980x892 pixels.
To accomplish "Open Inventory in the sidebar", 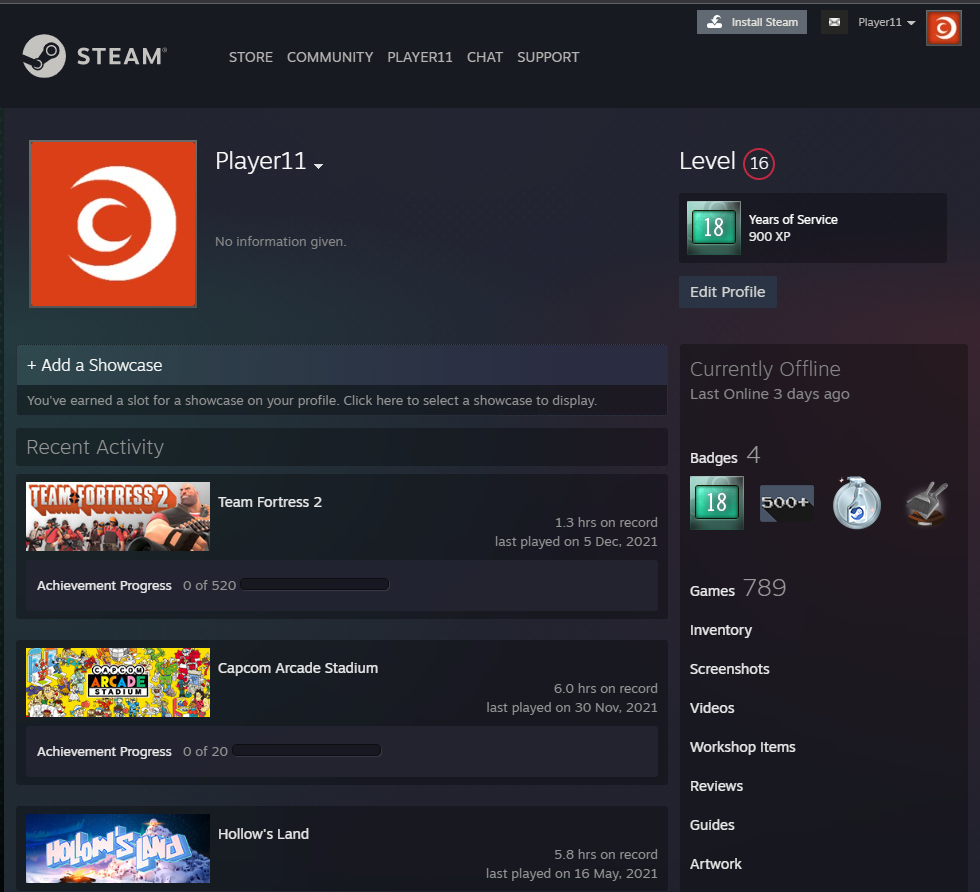I will (721, 630).
